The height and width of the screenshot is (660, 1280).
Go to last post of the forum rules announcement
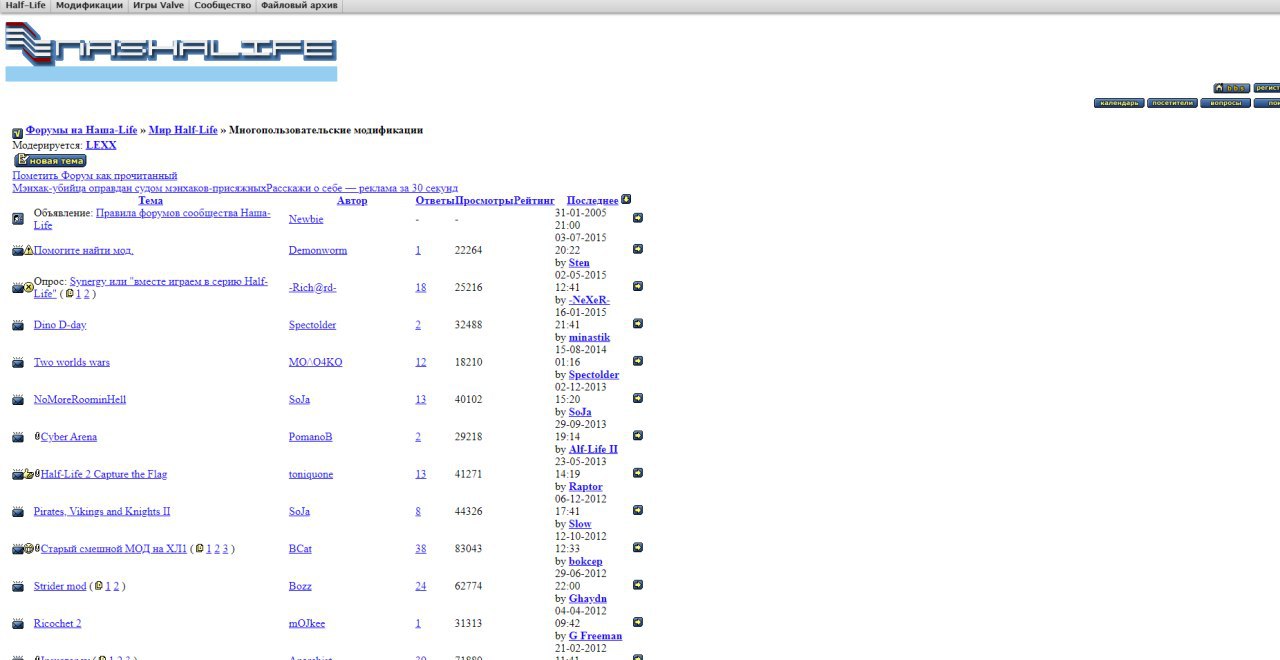click(x=638, y=217)
